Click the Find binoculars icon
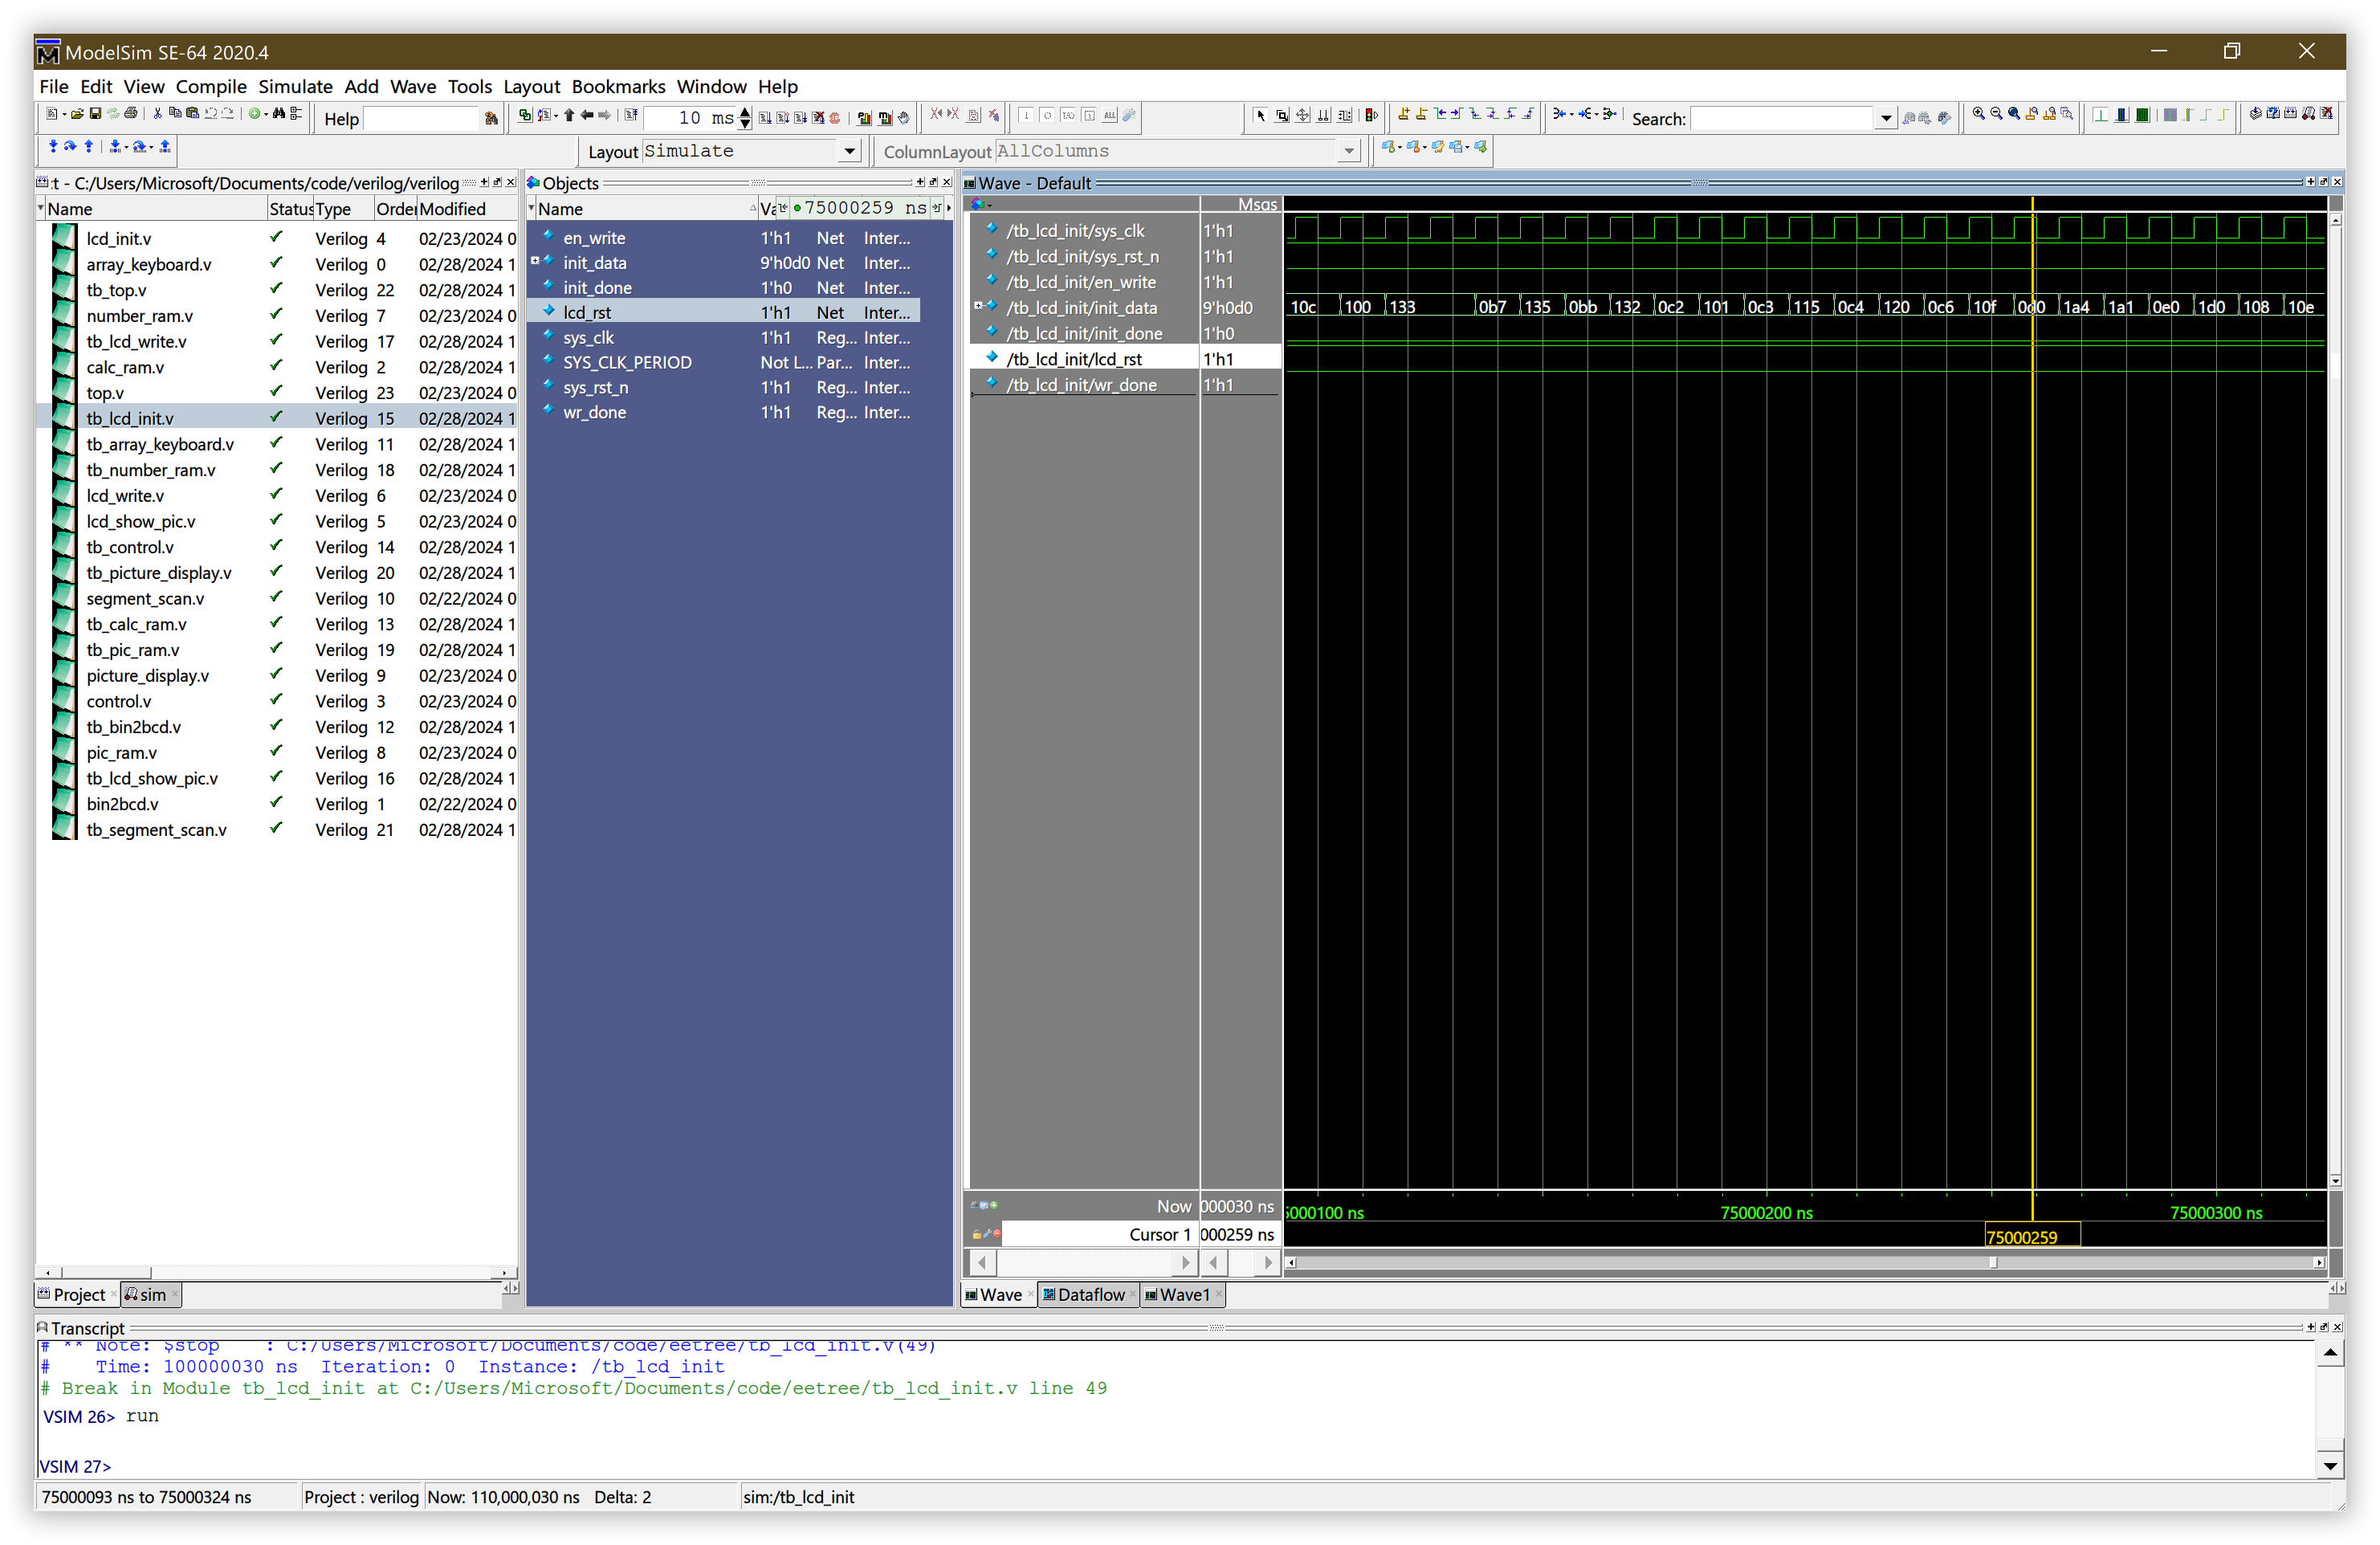Viewport: 2380px width, 1545px height. click(x=279, y=114)
